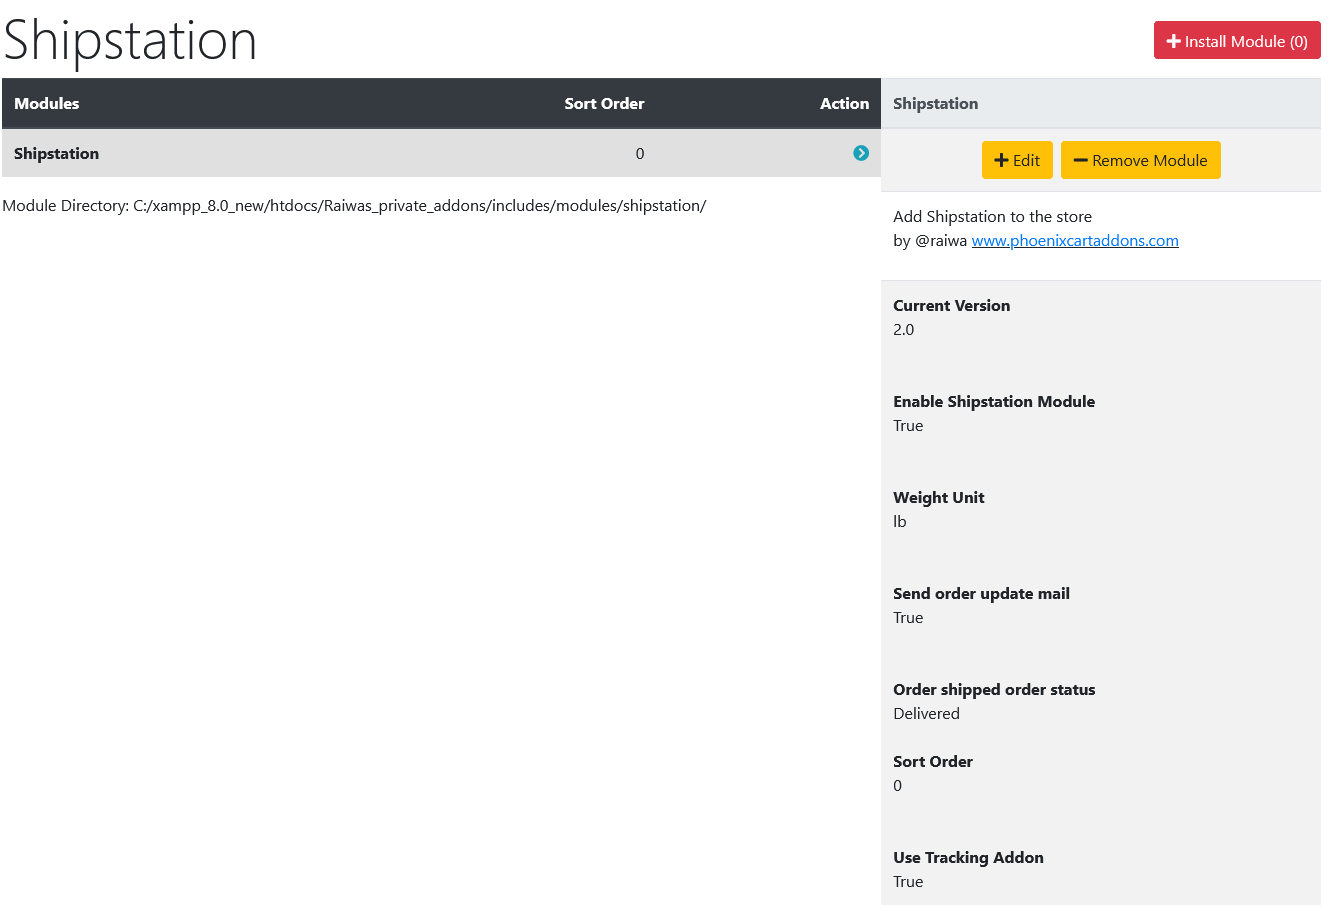The width and height of the screenshot is (1333, 916).
Task: Click the Remove Module button
Action: 1141,160
